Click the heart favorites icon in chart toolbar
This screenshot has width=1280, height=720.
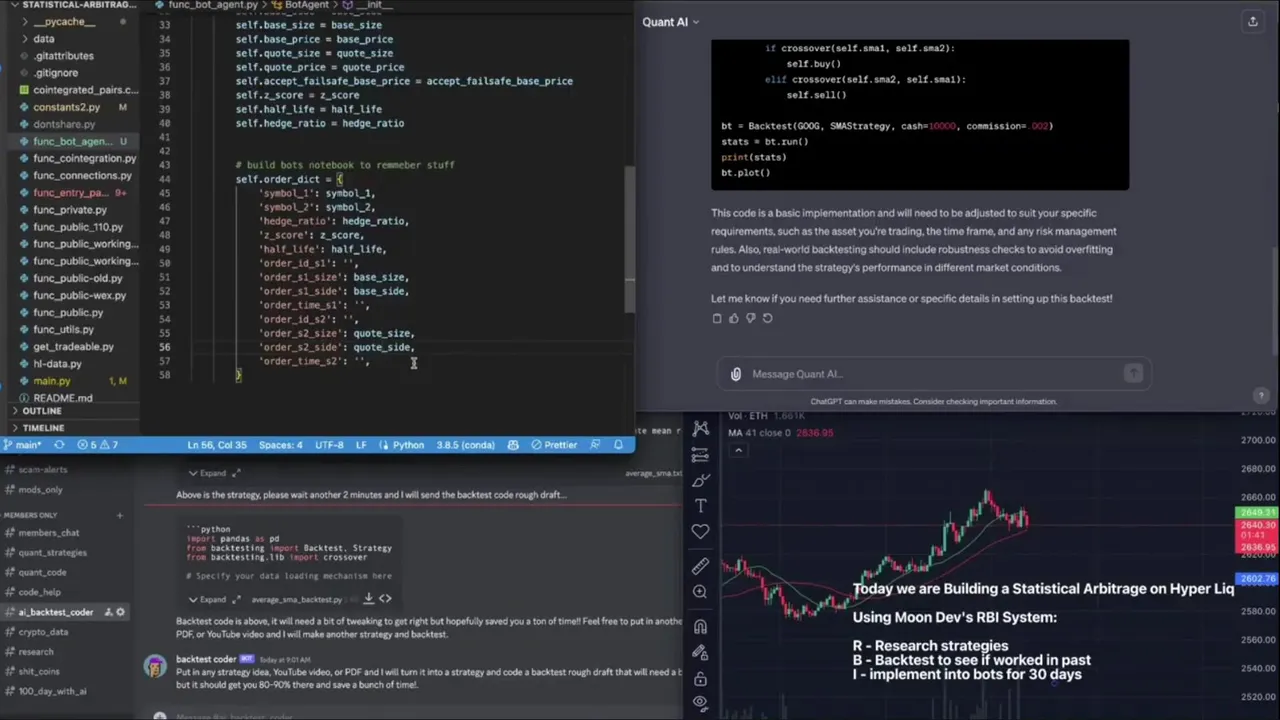701,532
